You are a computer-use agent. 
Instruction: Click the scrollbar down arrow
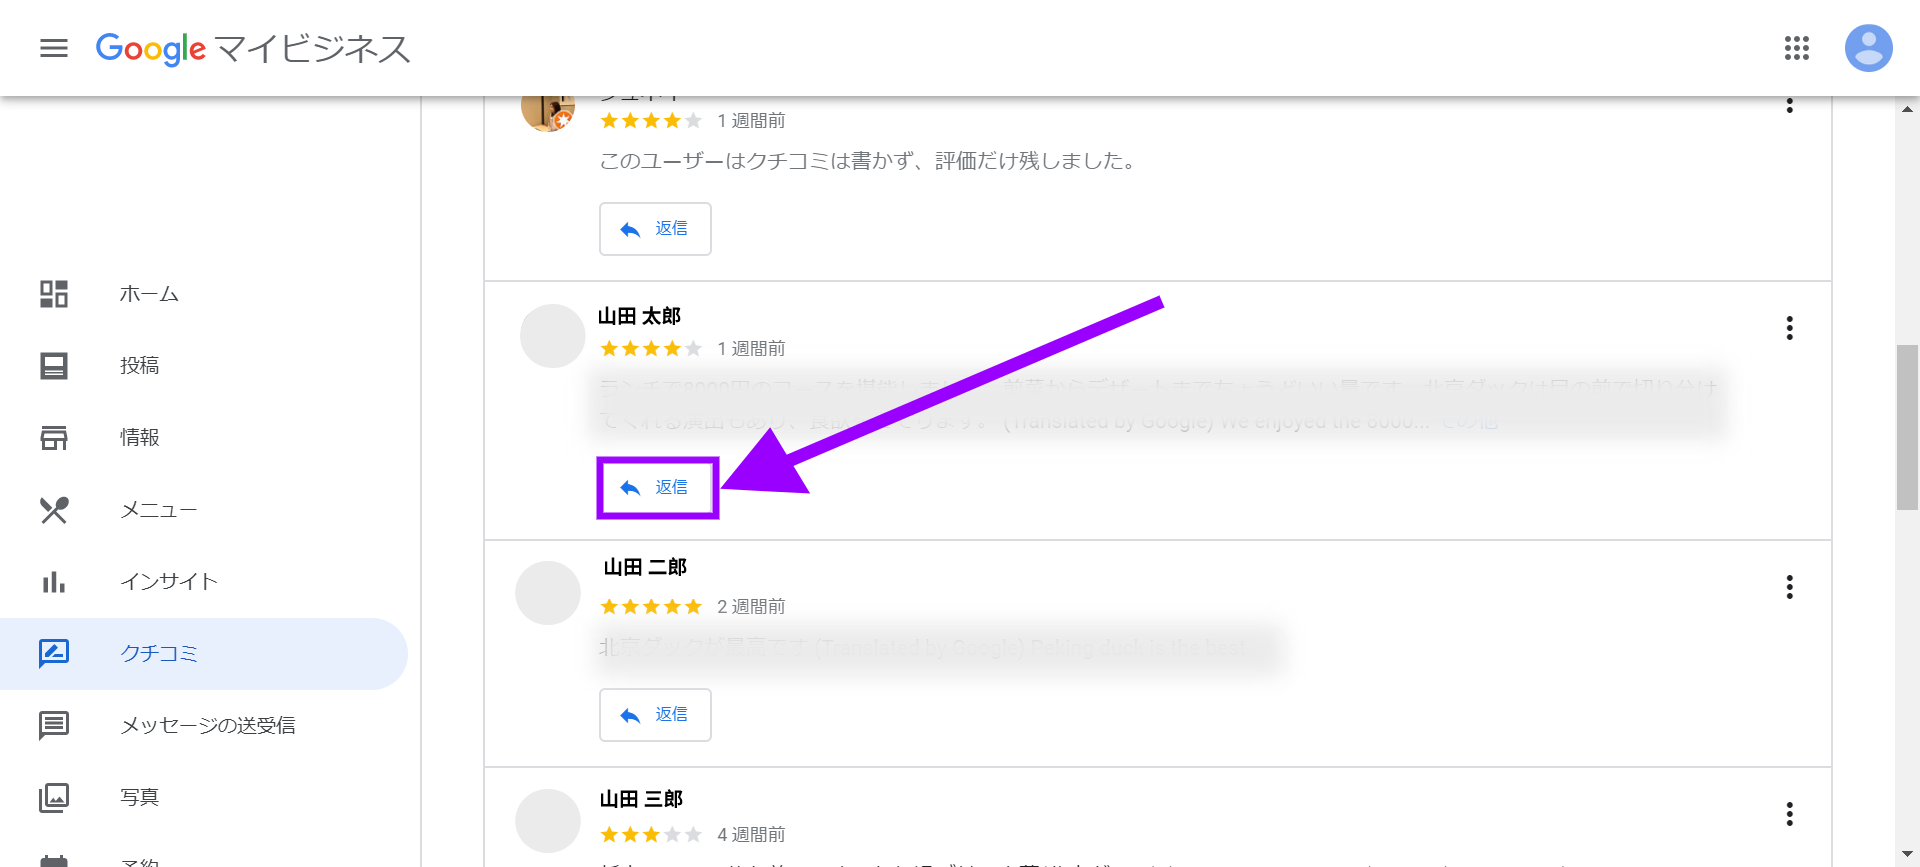tap(1907, 855)
